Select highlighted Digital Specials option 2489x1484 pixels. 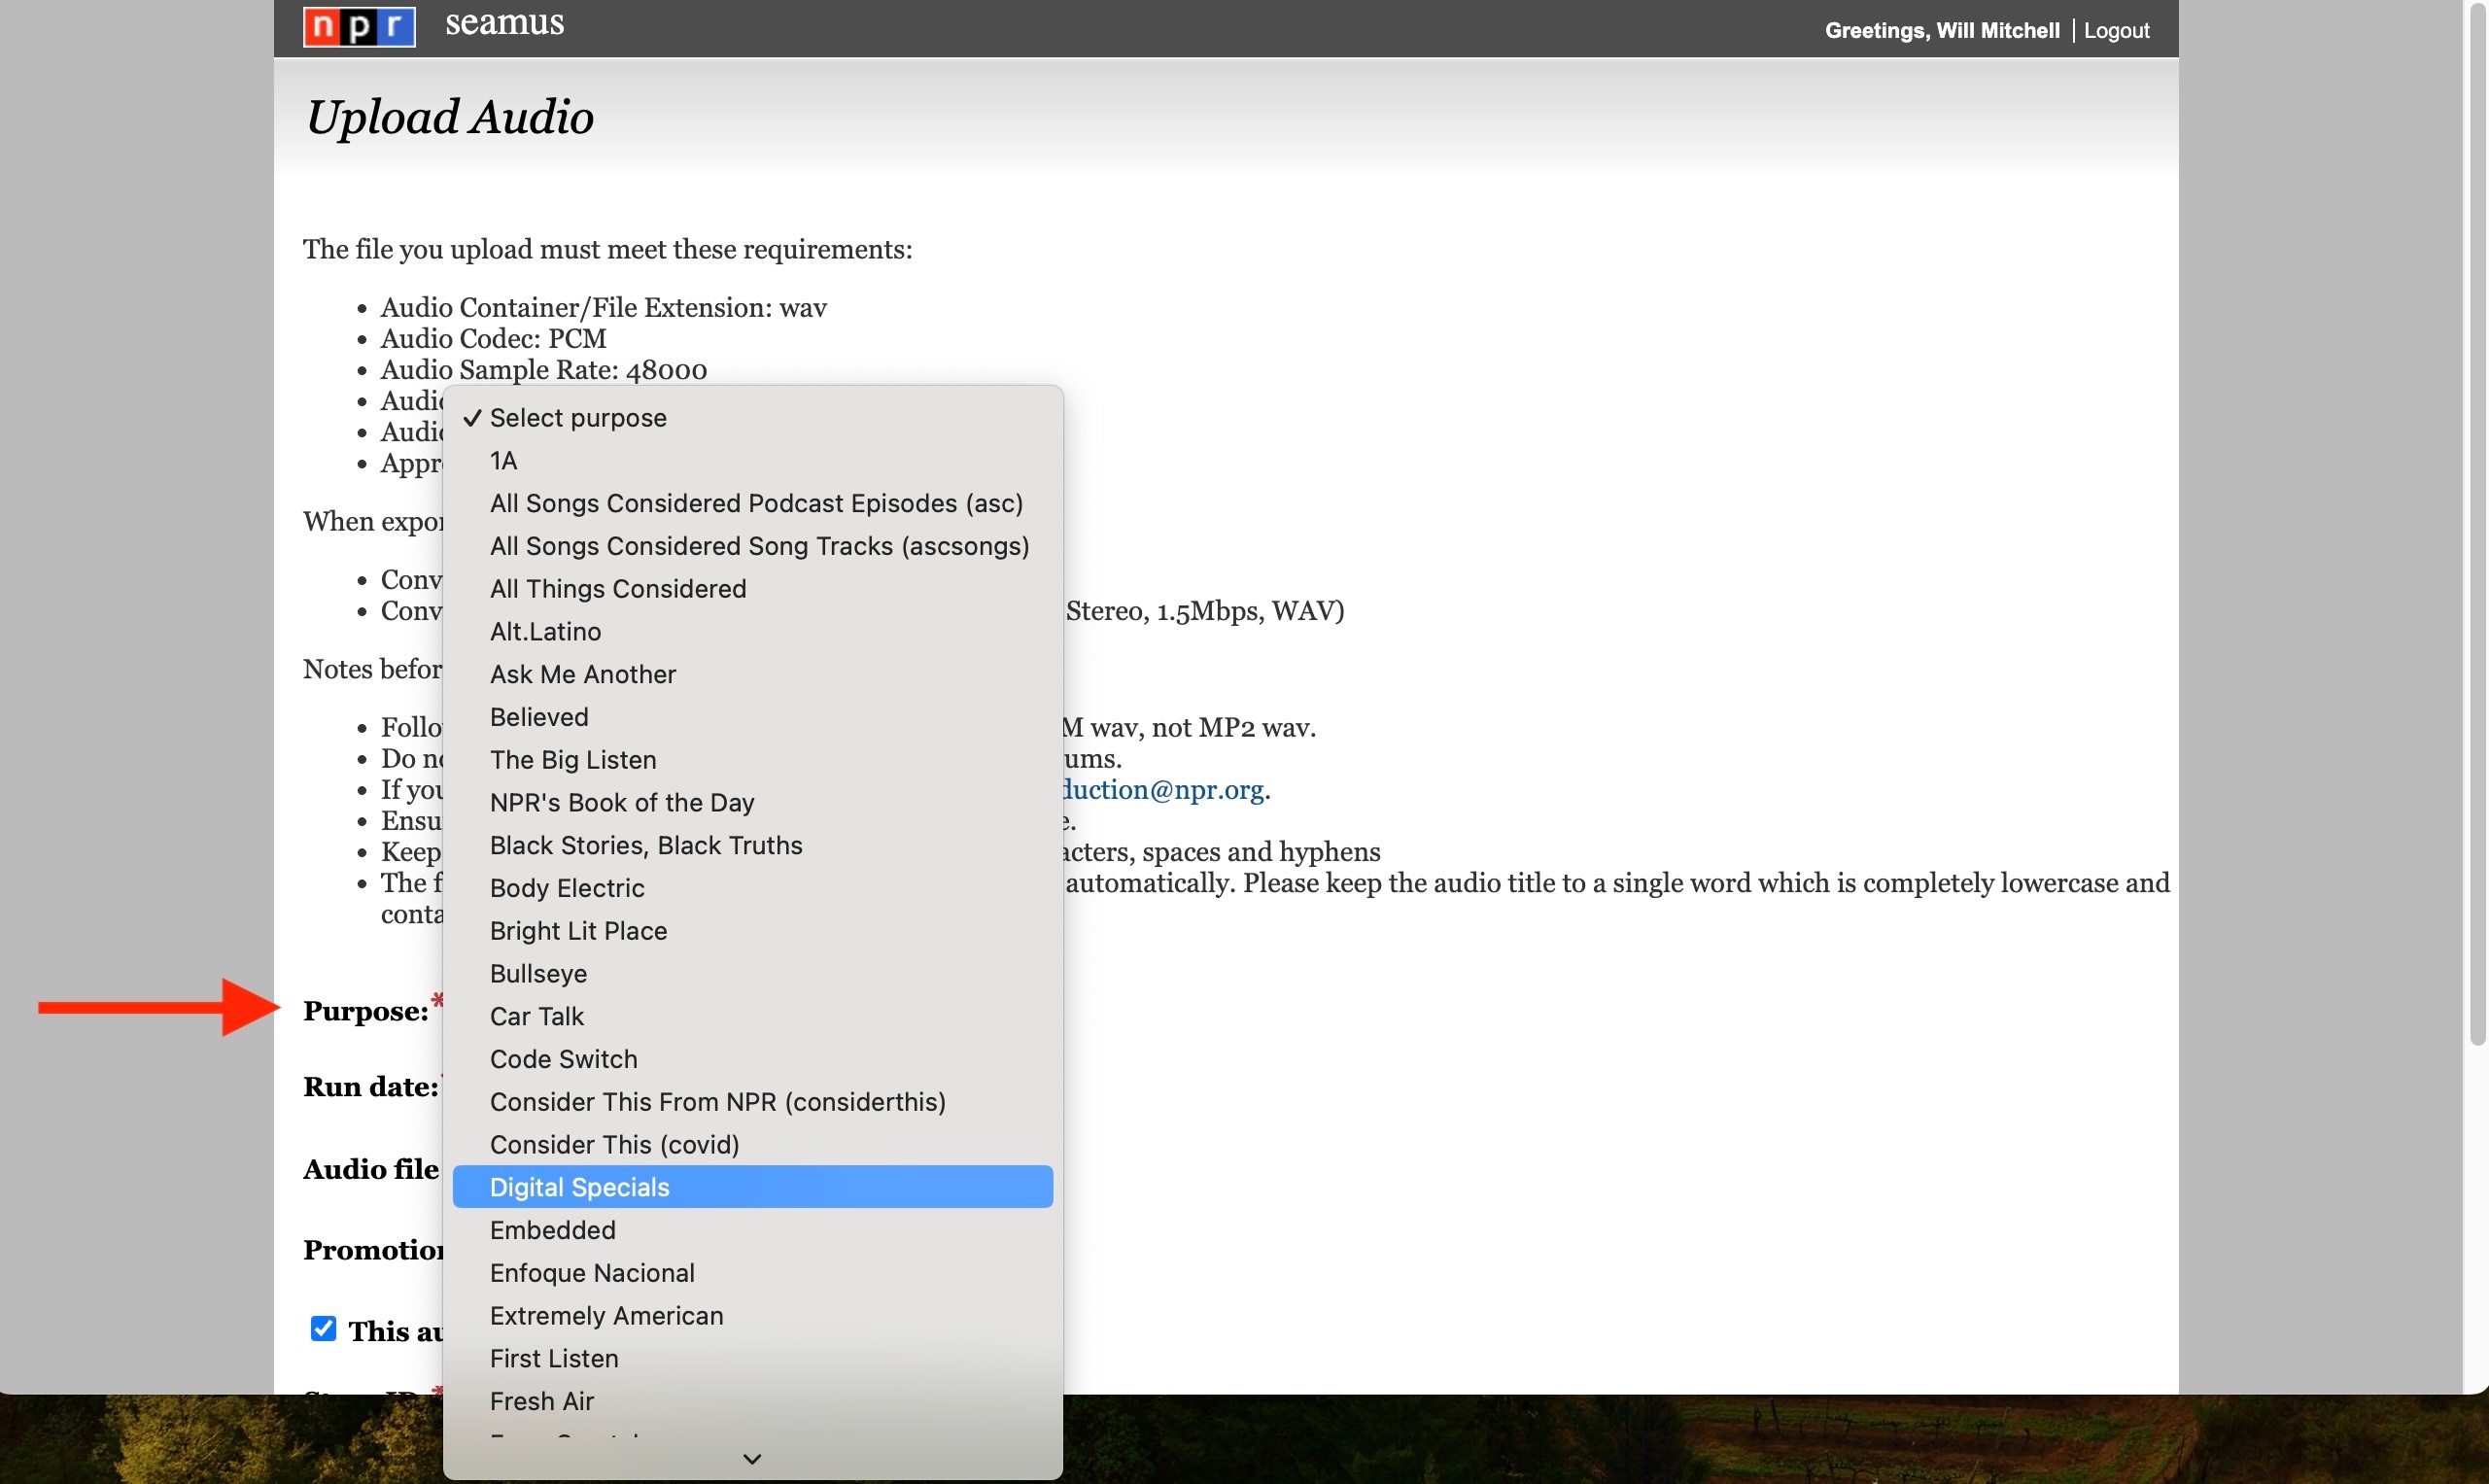[752, 1187]
